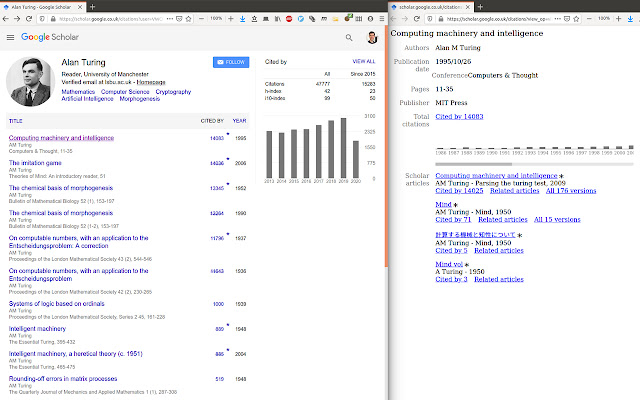Open 'The imitation game' paper title

coord(35,162)
